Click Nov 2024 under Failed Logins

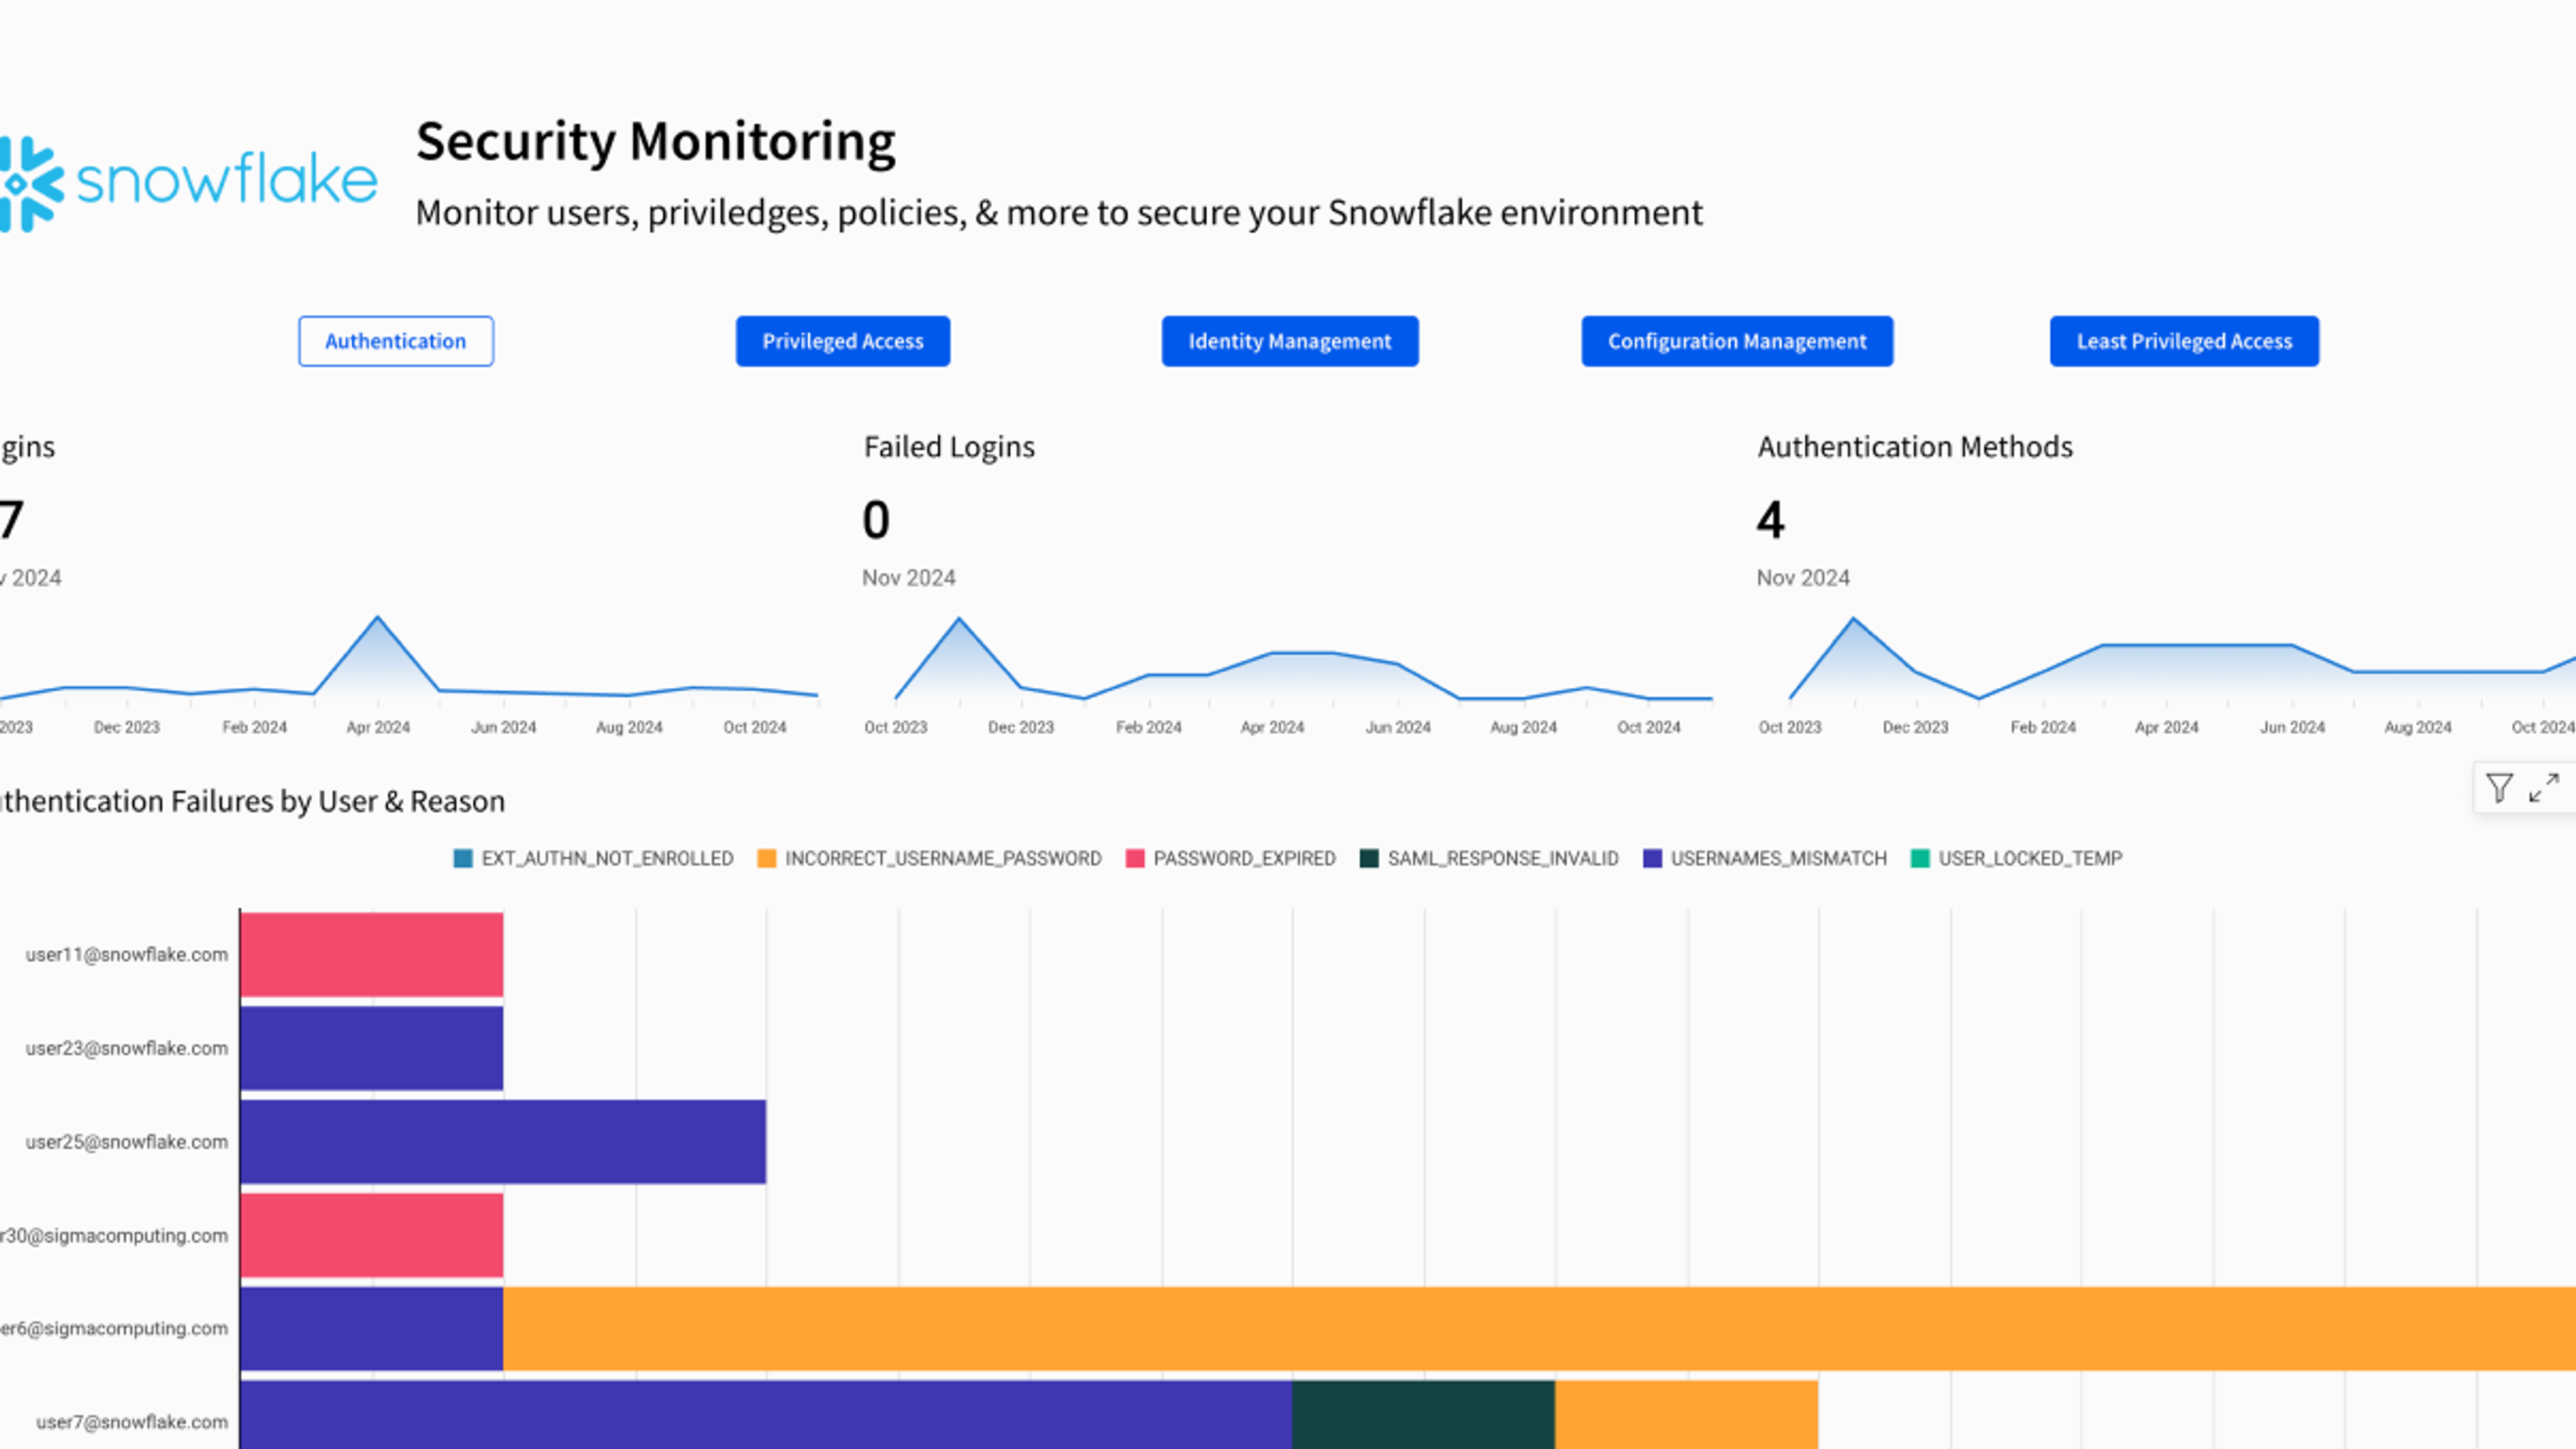909,578
